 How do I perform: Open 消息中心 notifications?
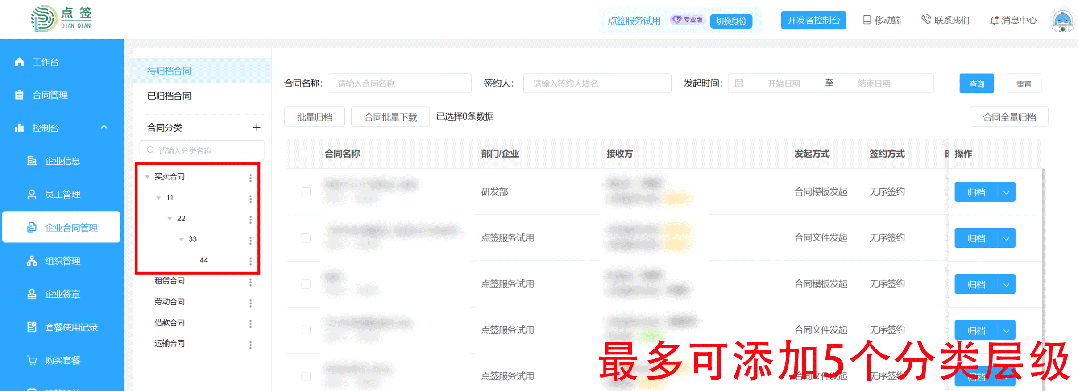click(1013, 21)
